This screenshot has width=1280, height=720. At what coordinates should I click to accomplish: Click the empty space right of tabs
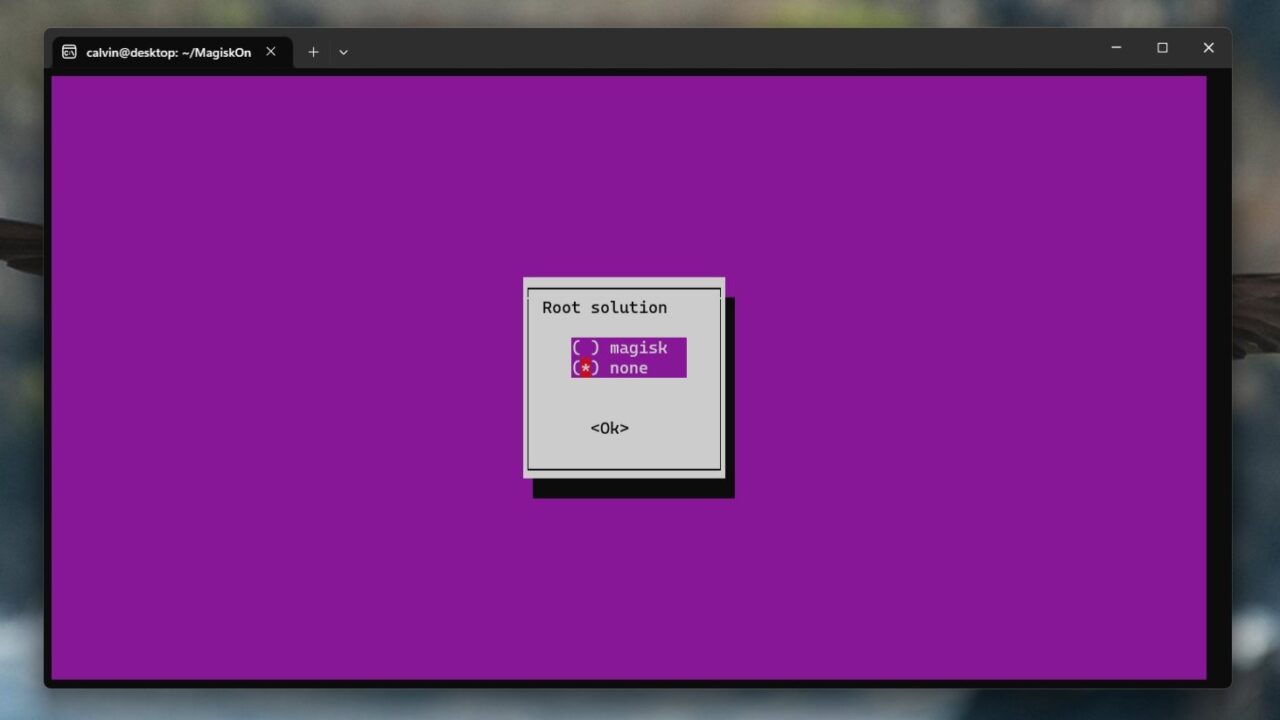point(700,50)
